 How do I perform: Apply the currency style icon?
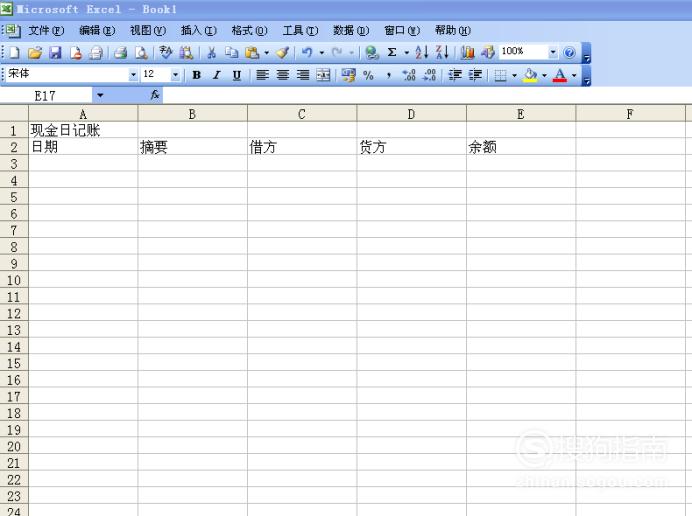[x=348, y=75]
